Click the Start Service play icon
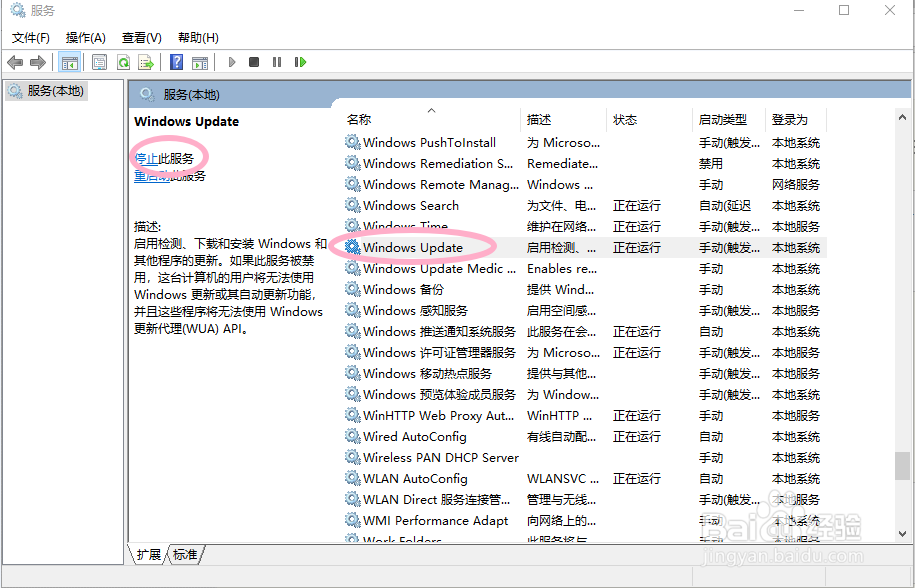 [232, 62]
